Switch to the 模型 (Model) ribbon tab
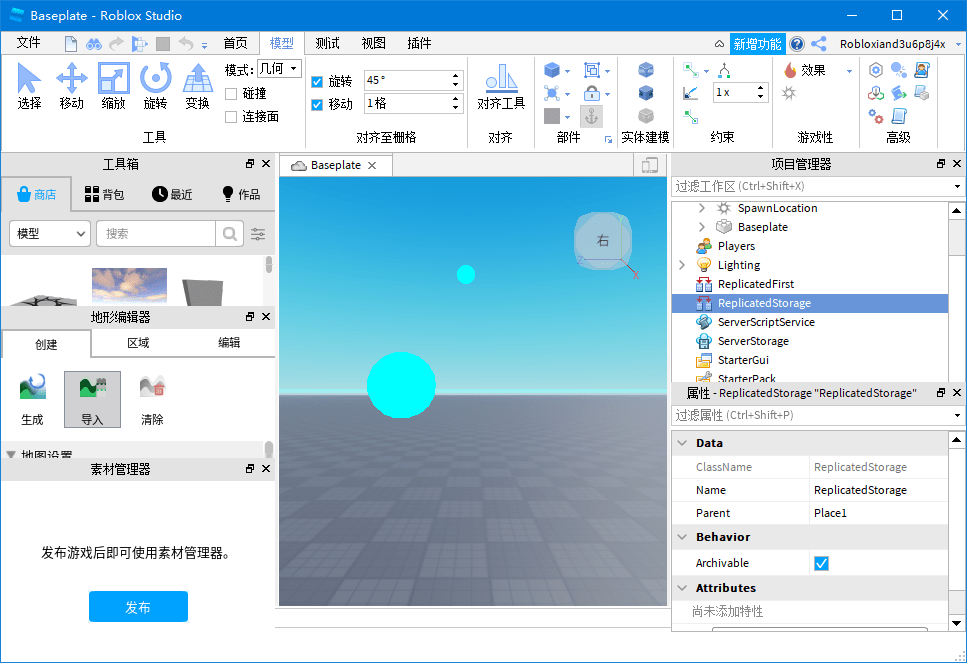Screen dimensions: 967x663 coord(281,43)
